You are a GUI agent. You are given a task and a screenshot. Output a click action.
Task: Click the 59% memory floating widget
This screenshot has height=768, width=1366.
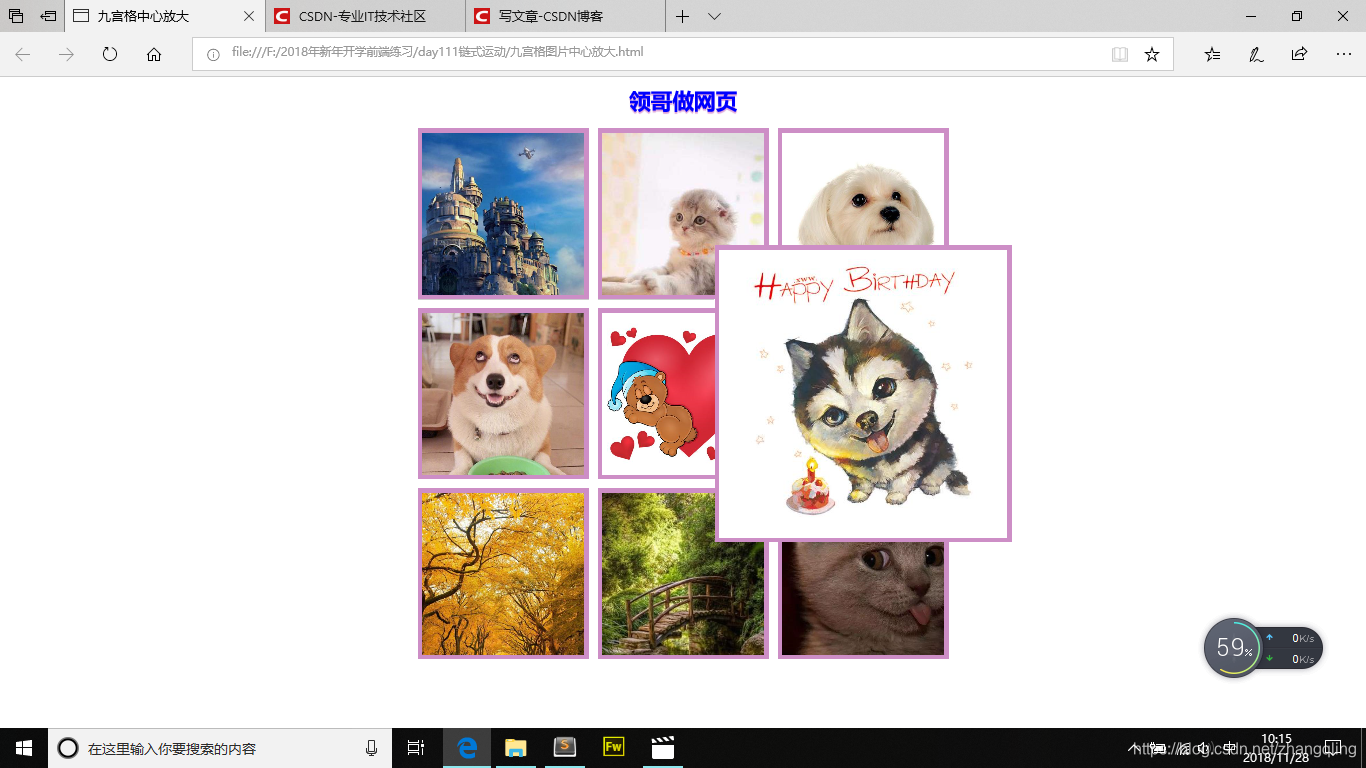click(1234, 648)
